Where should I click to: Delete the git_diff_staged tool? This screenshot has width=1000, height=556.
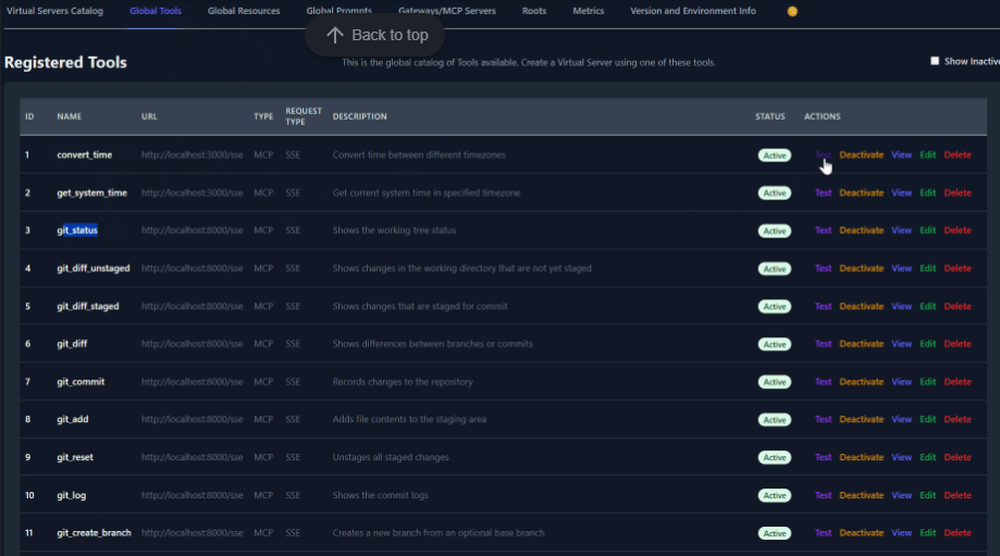957,306
